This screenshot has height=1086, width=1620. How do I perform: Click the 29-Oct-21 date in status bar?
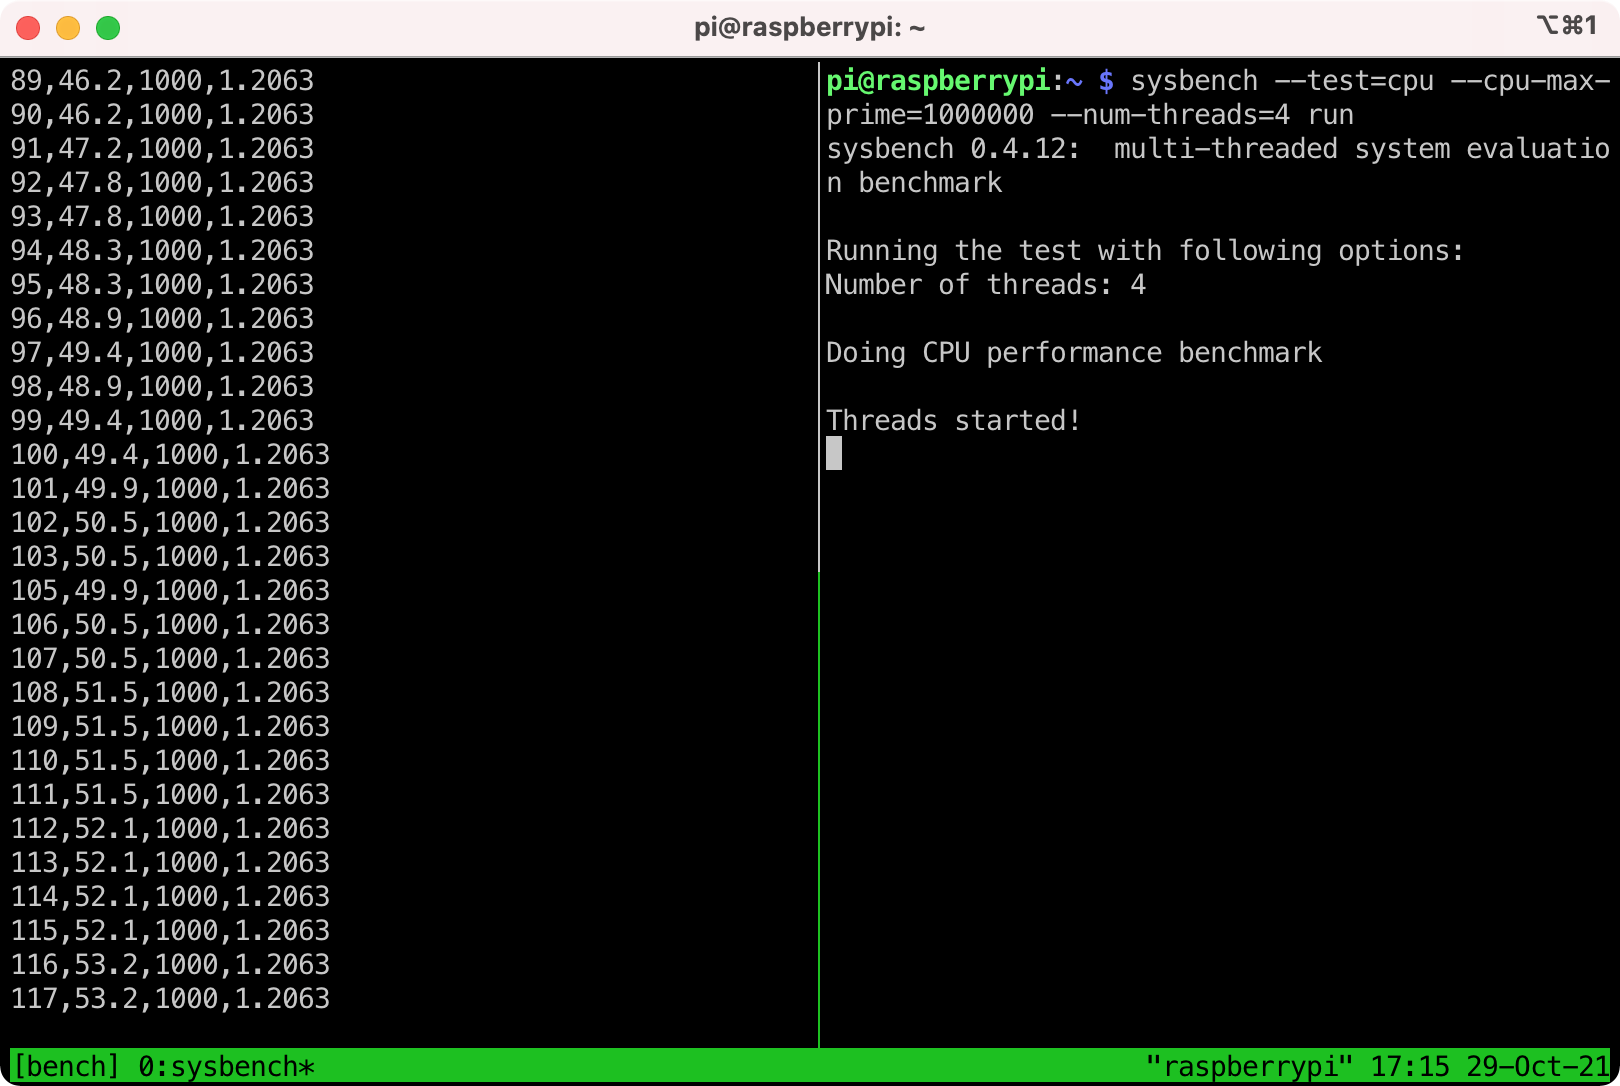click(x=1538, y=1067)
